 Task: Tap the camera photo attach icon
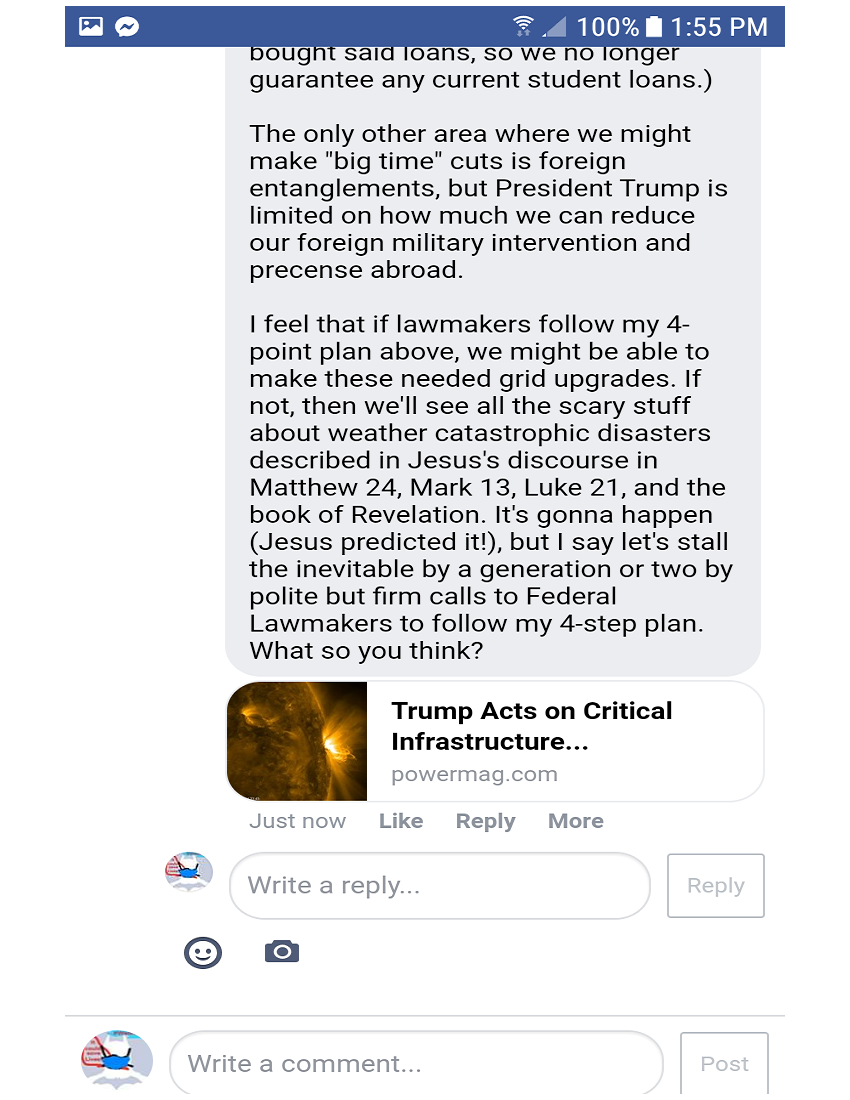tap(282, 951)
